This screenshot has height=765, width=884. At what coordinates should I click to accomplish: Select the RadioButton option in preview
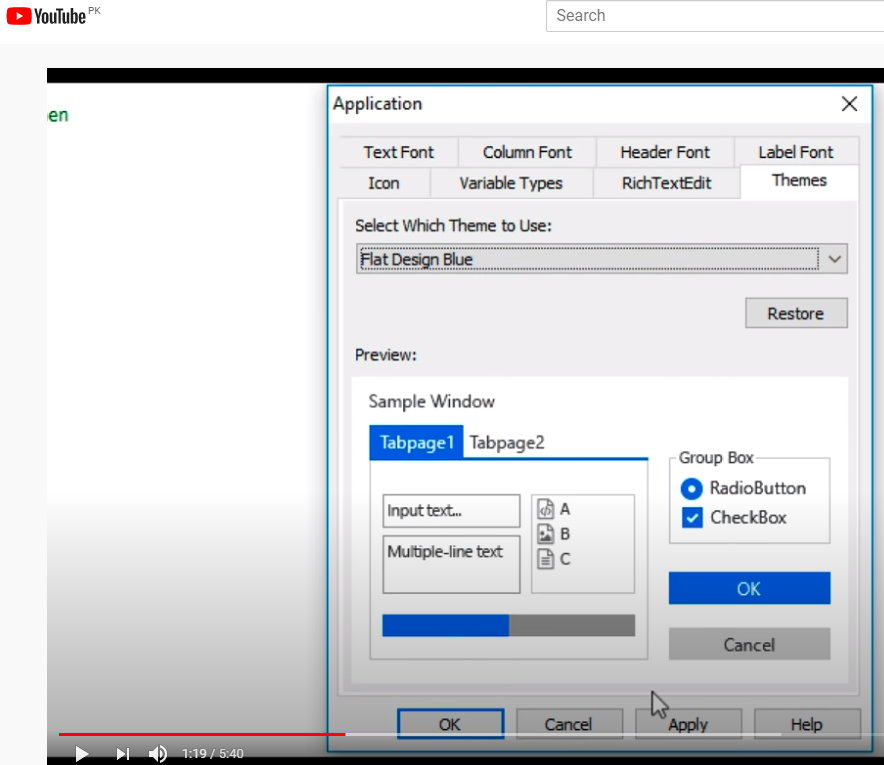(692, 489)
